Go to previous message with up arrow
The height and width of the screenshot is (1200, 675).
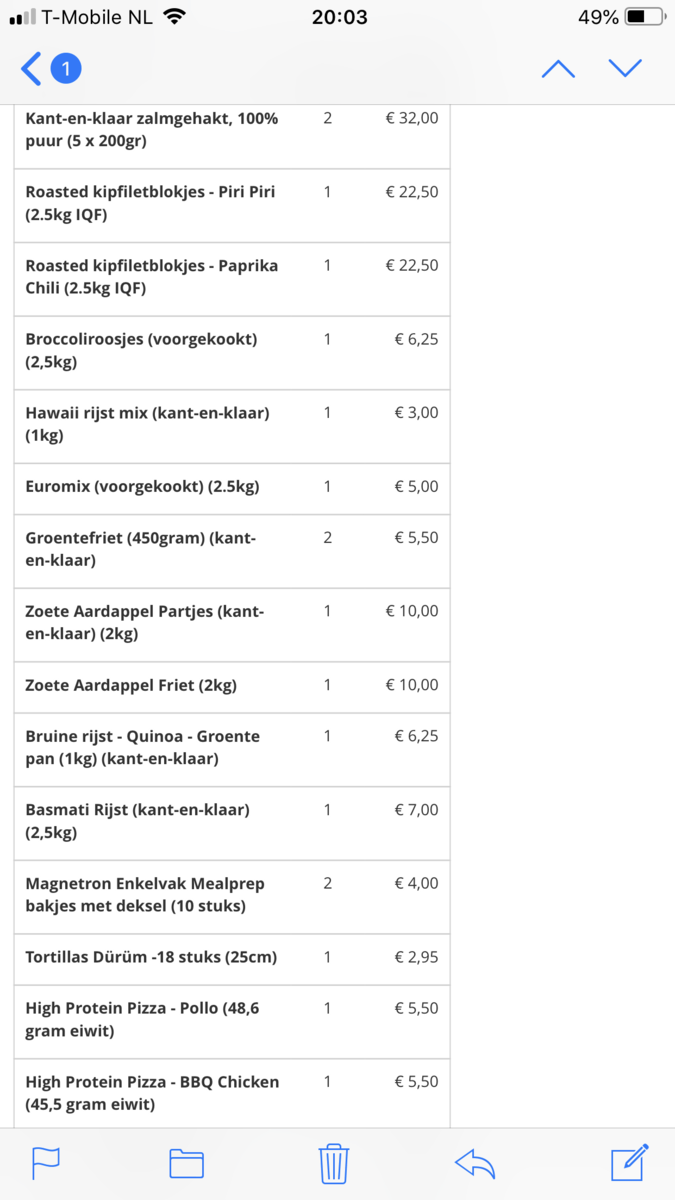click(x=558, y=69)
